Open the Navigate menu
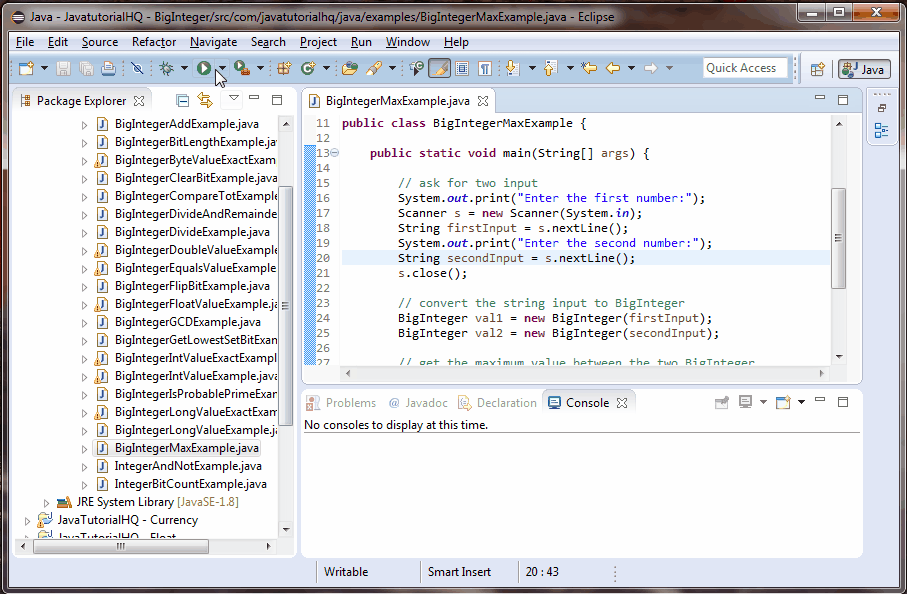 [x=213, y=42]
